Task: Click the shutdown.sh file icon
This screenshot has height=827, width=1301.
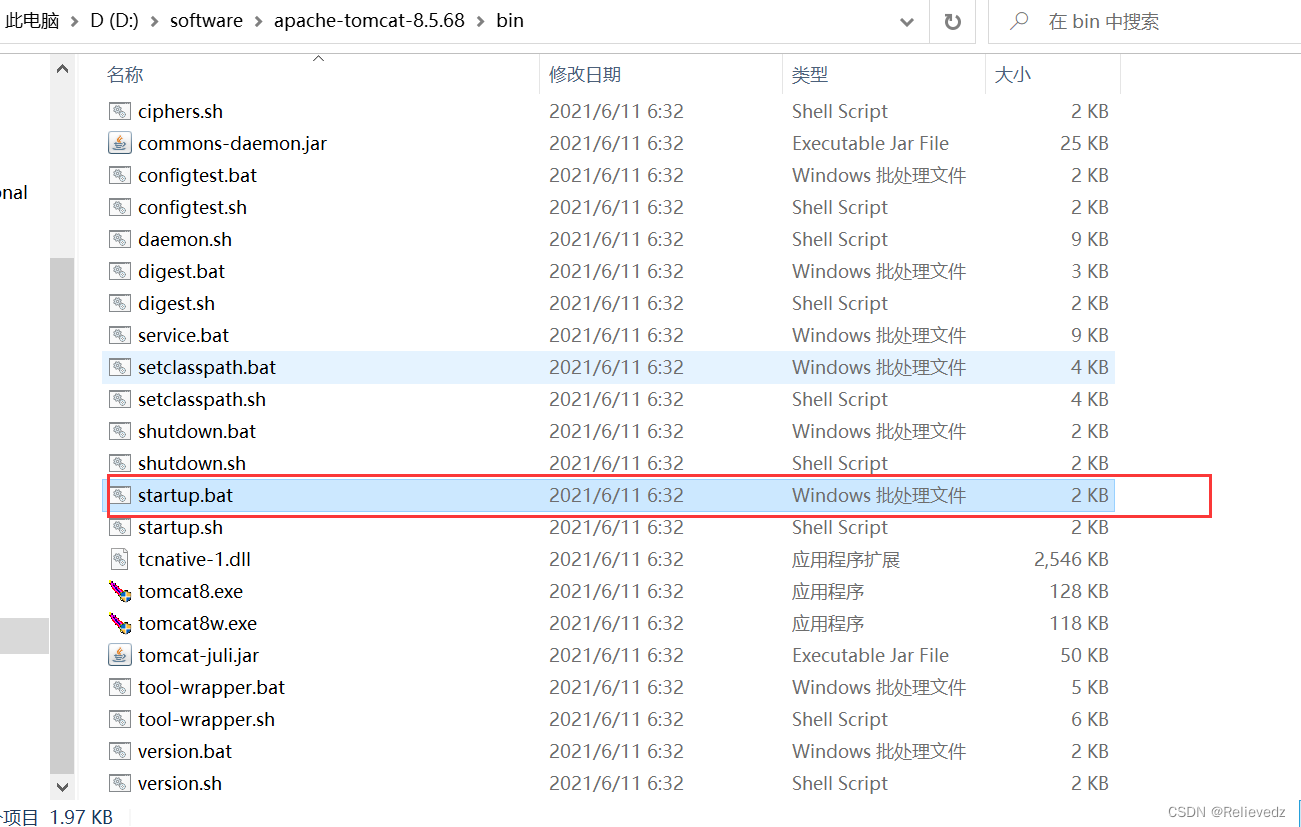Action: [120, 464]
